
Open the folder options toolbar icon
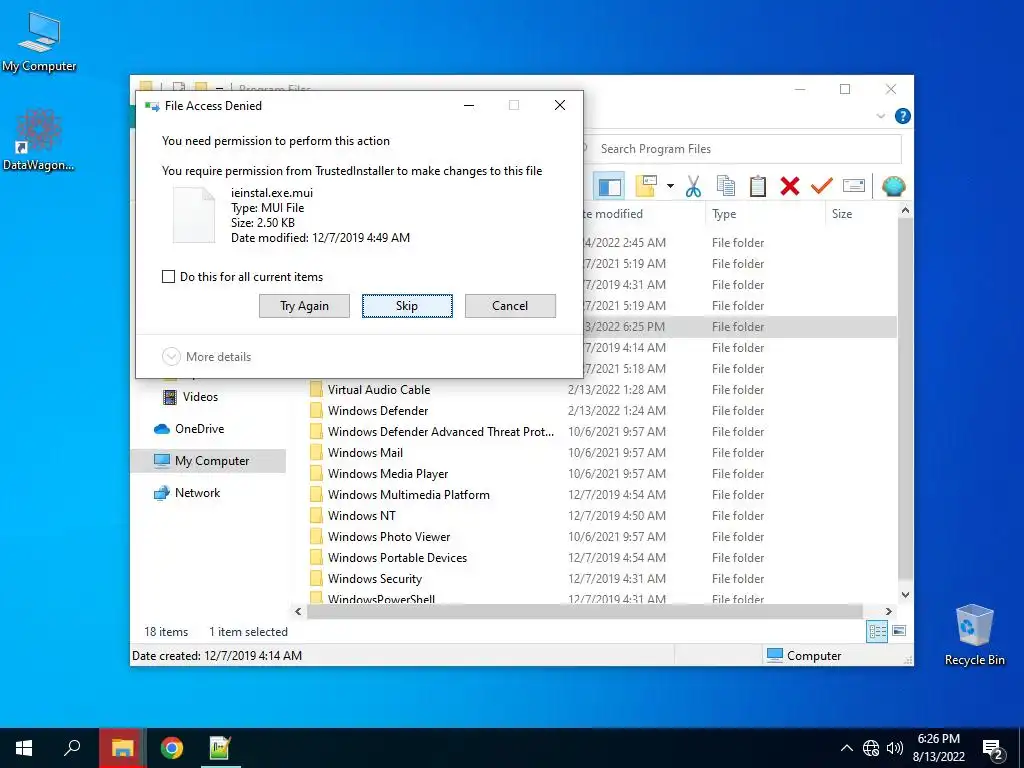click(x=646, y=186)
